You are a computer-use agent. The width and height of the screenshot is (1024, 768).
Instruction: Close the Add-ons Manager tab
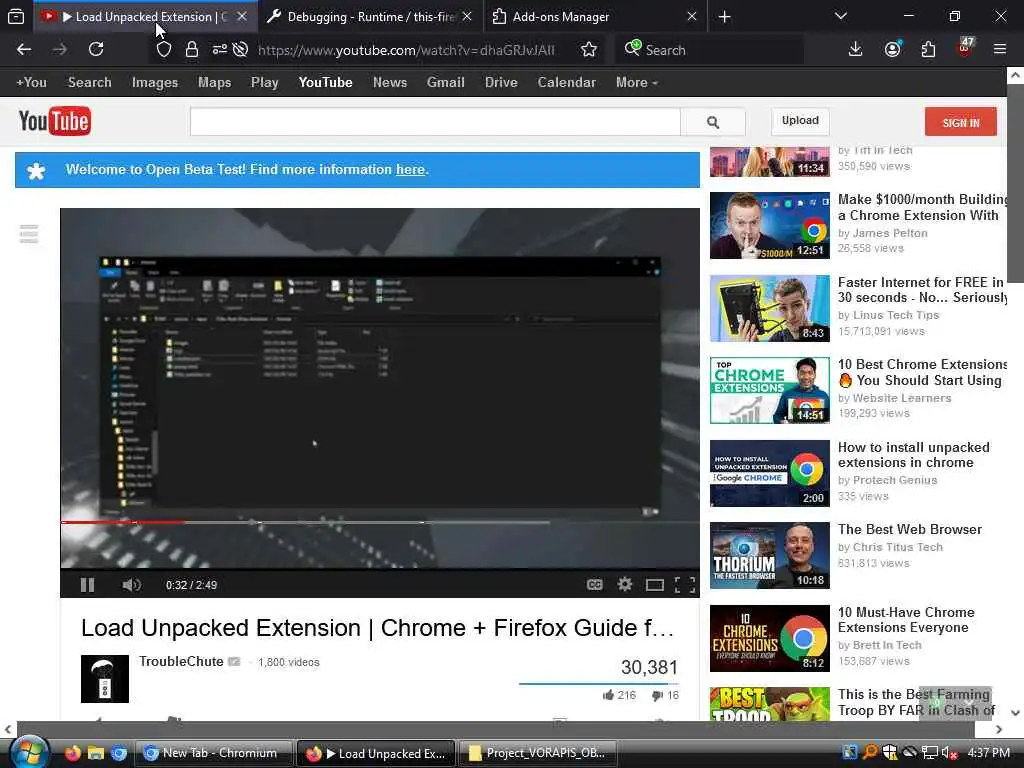pos(692,16)
